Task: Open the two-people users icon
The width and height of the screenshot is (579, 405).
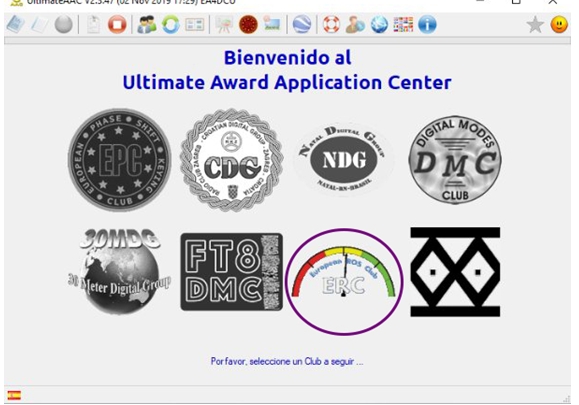Action: (x=147, y=25)
